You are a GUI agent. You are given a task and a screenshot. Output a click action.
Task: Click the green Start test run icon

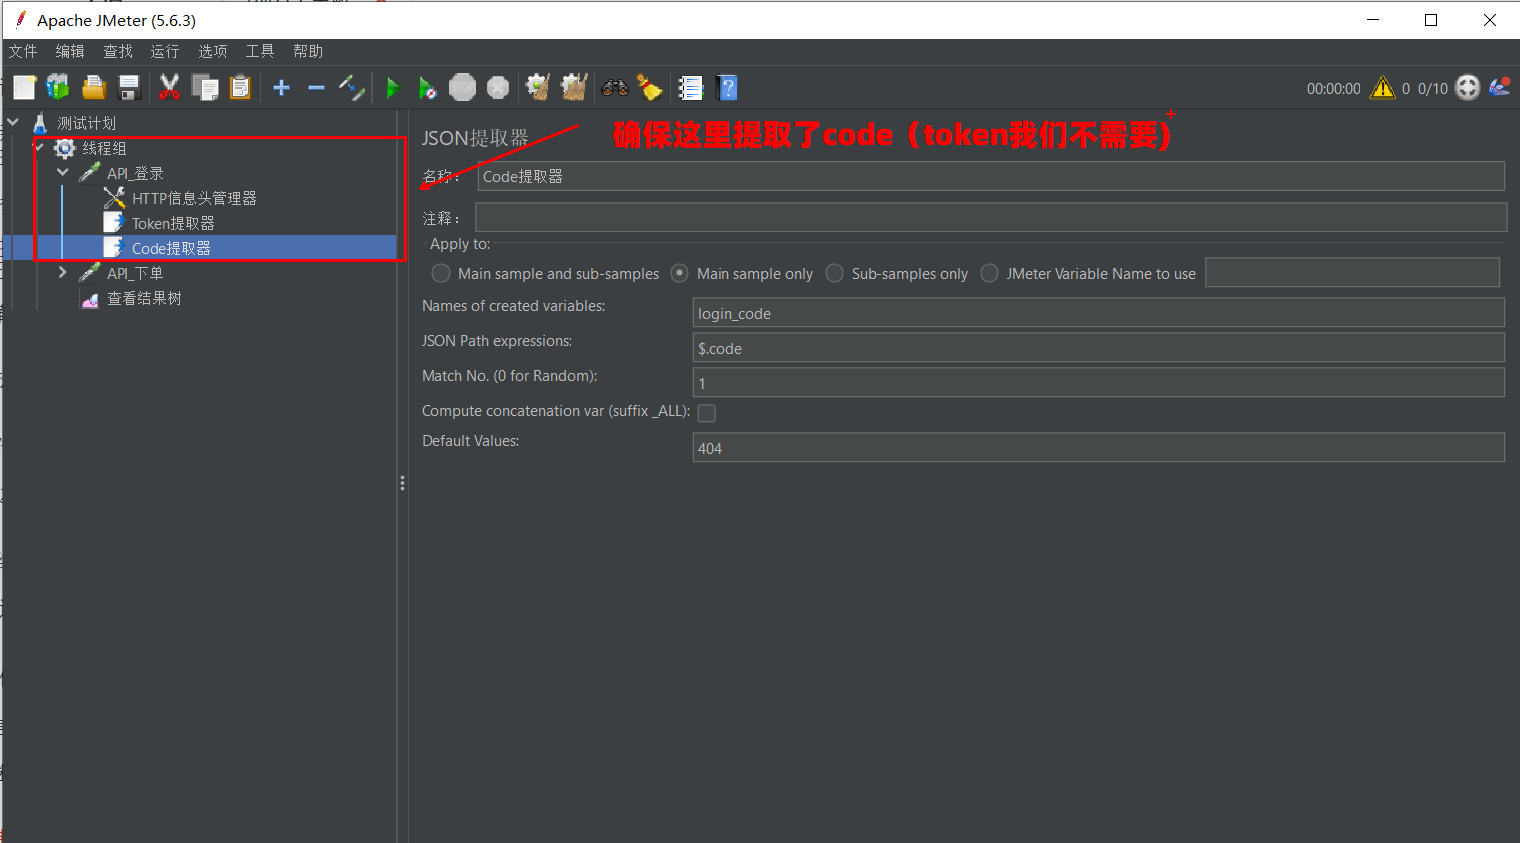[x=392, y=88]
